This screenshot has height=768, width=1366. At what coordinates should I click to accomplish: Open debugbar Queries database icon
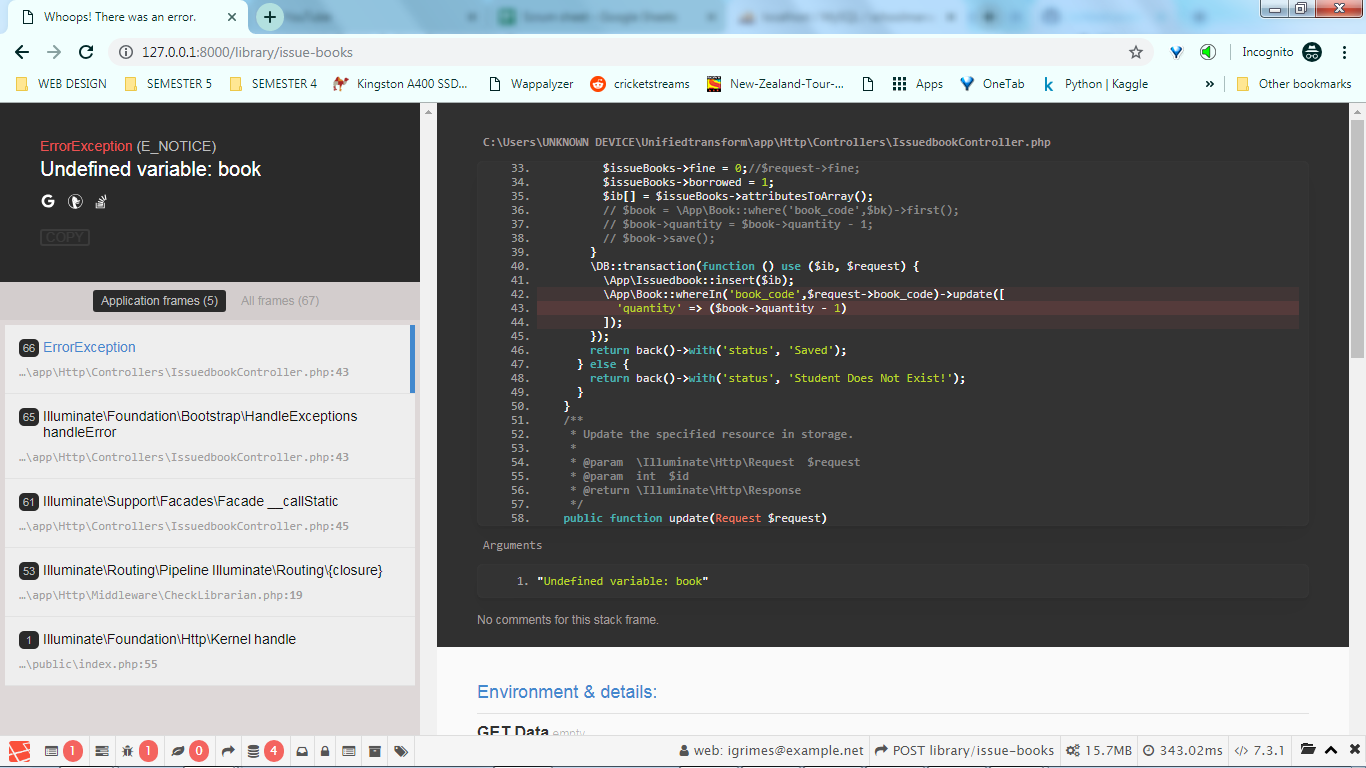click(253, 751)
